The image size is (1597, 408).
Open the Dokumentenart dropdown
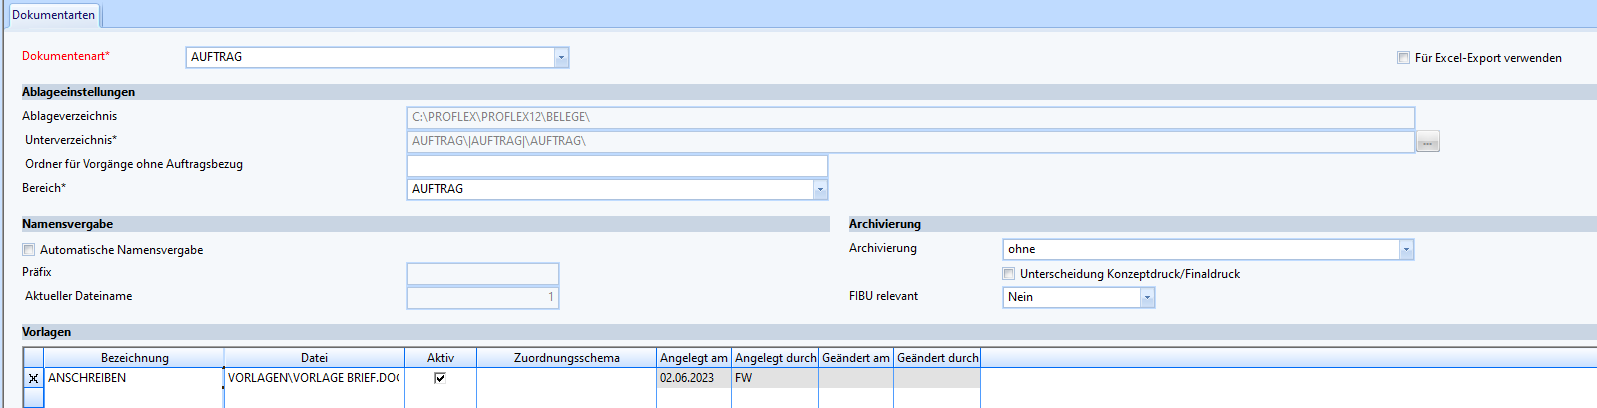click(x=561, y=58)
